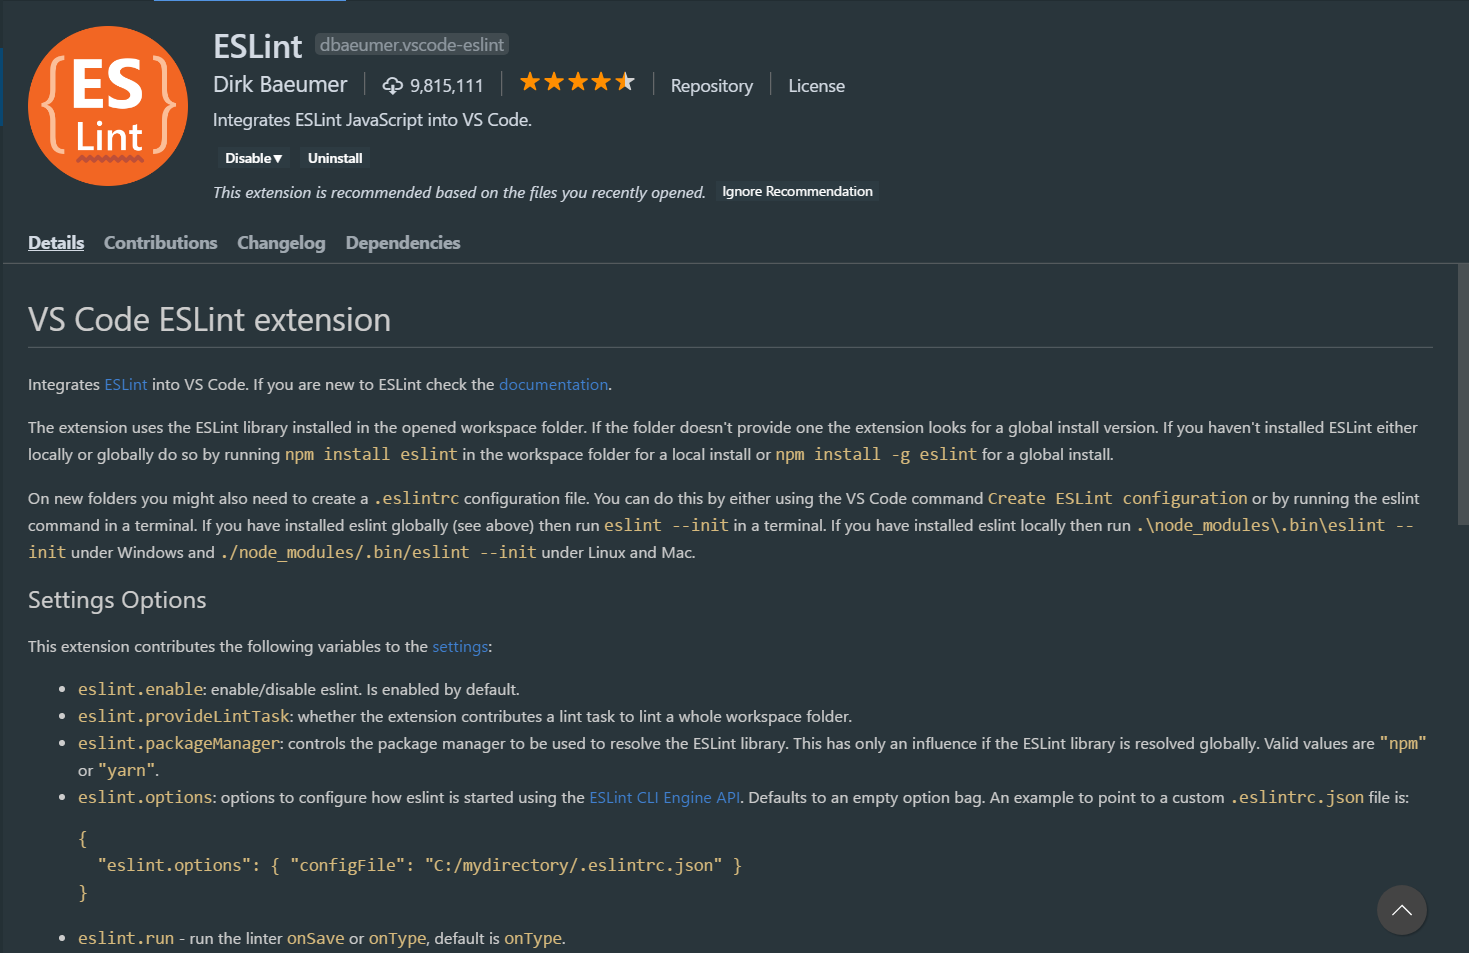1469x953 pixels.
Task: Open the Disable dropdown menu
Action: tap(253, 158)
